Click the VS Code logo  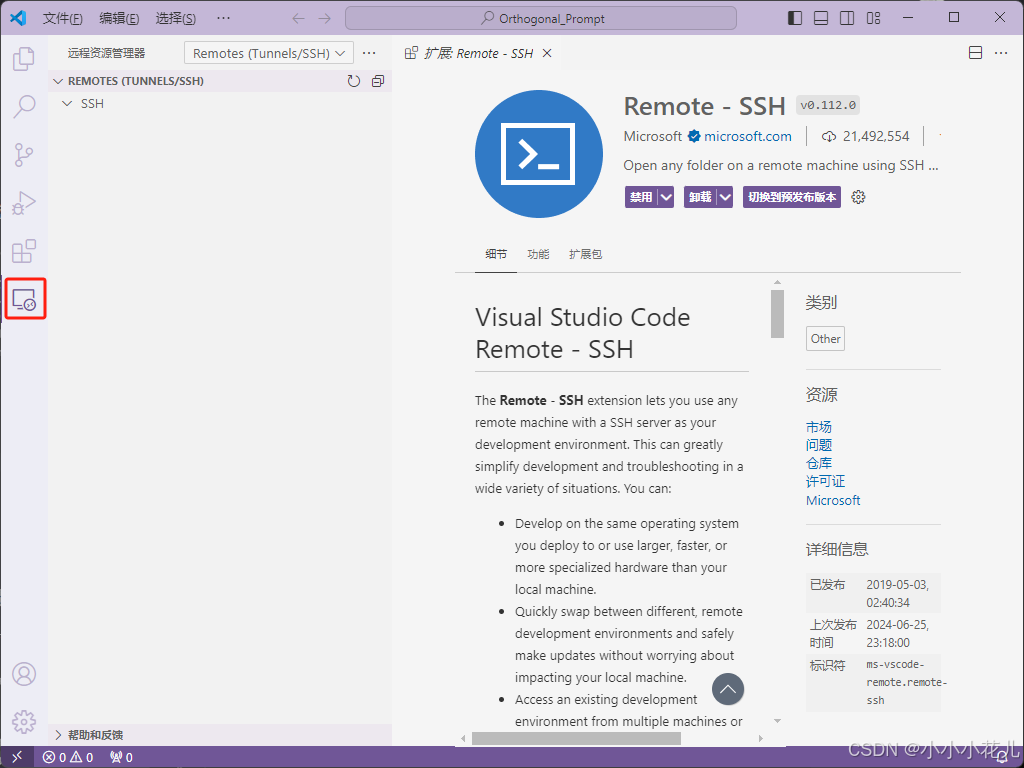(18, 18)
